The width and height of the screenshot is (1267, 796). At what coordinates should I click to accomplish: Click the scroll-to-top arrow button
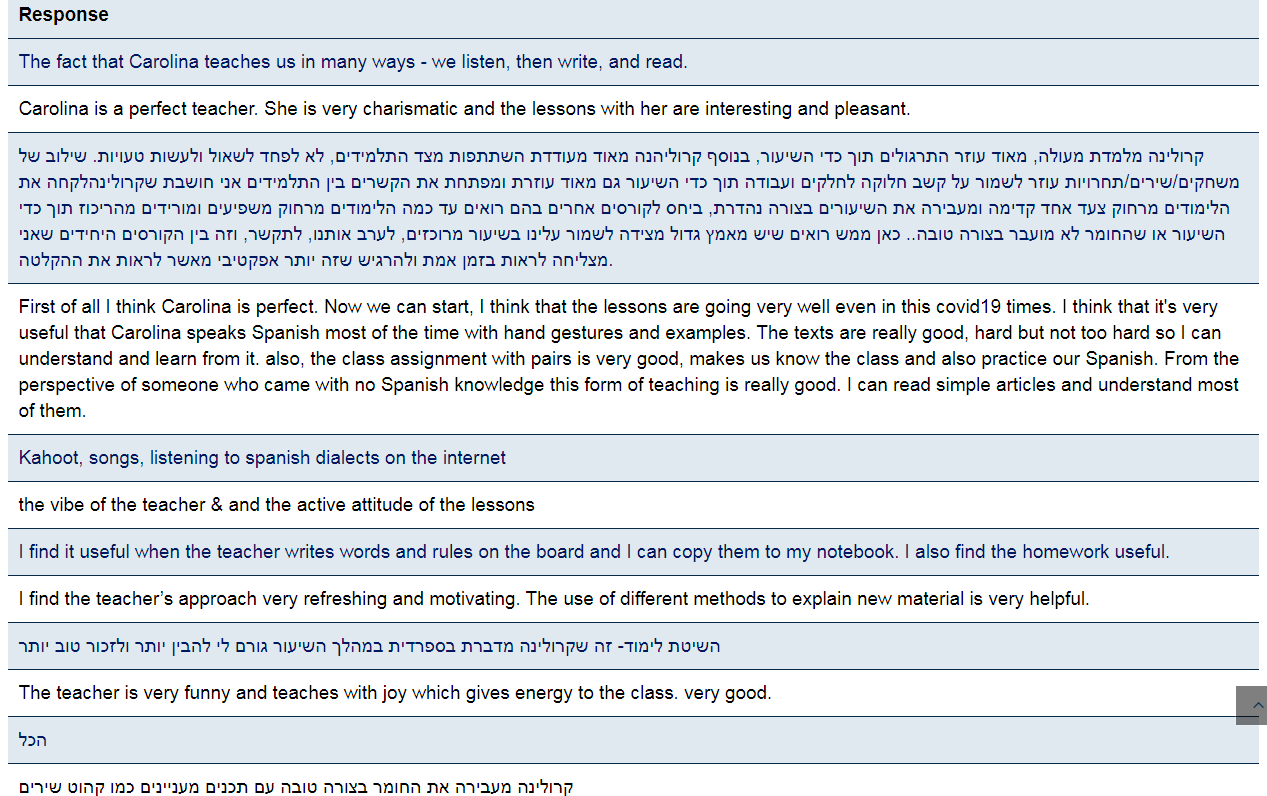click(1251, 705)
